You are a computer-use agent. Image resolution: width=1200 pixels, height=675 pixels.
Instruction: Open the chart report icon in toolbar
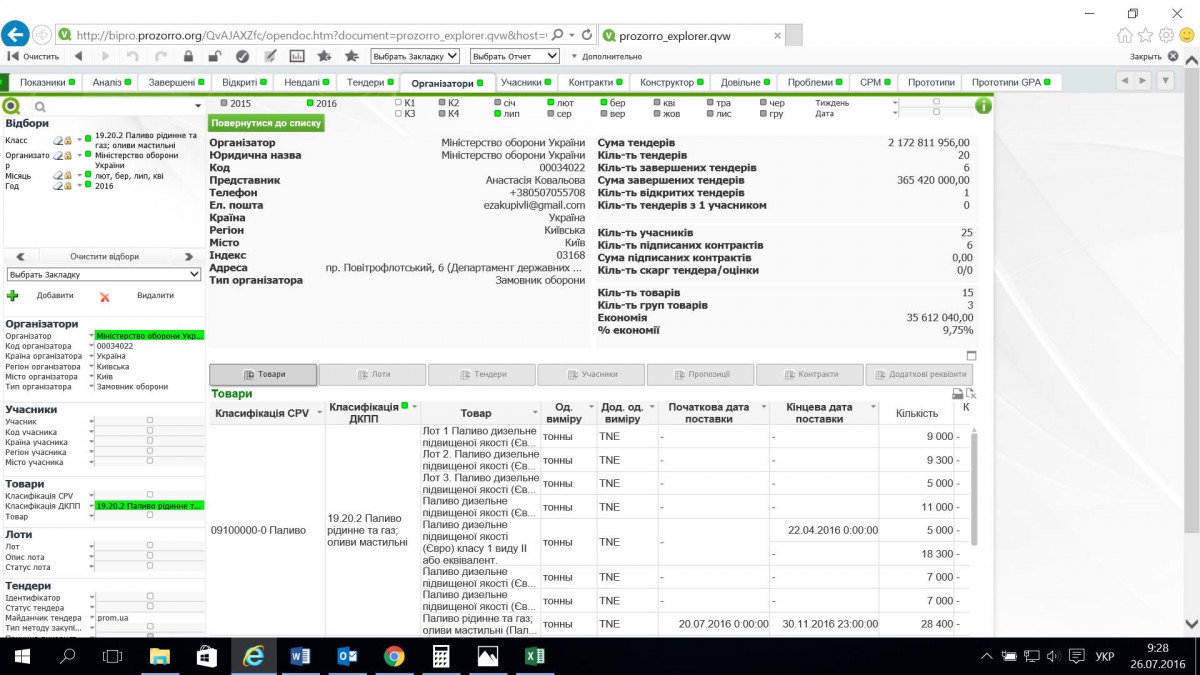(x=297, y=56)
